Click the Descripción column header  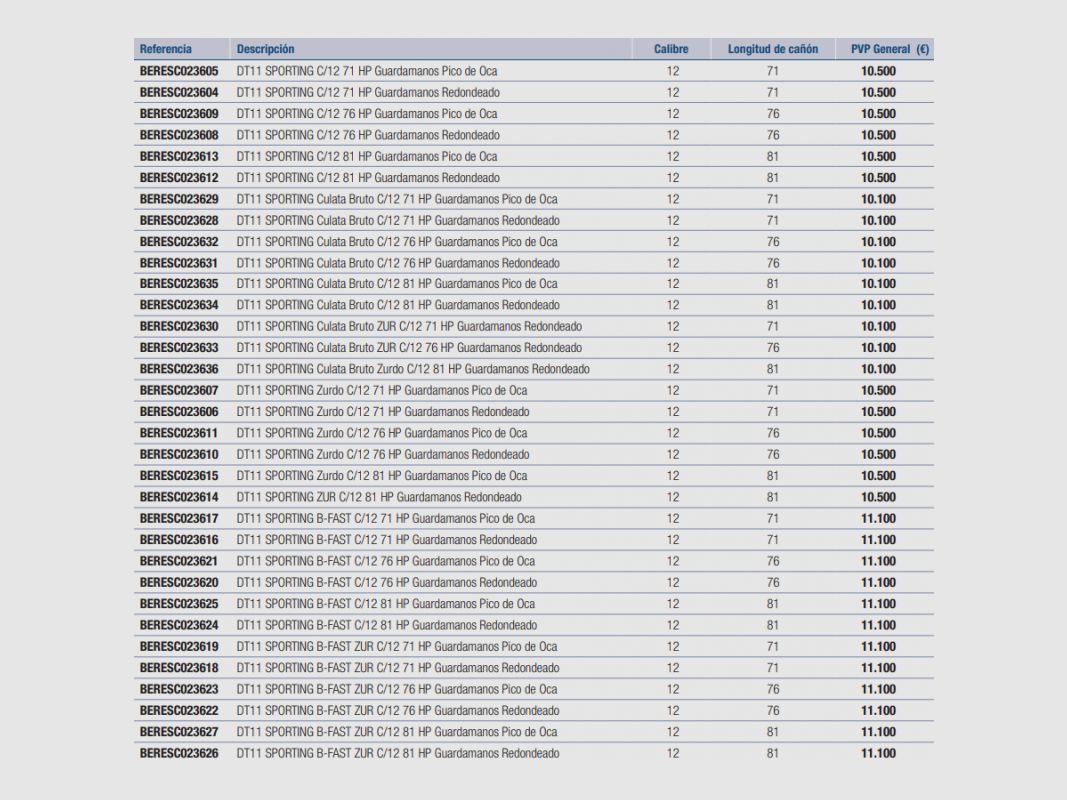[x=265, y=49]
